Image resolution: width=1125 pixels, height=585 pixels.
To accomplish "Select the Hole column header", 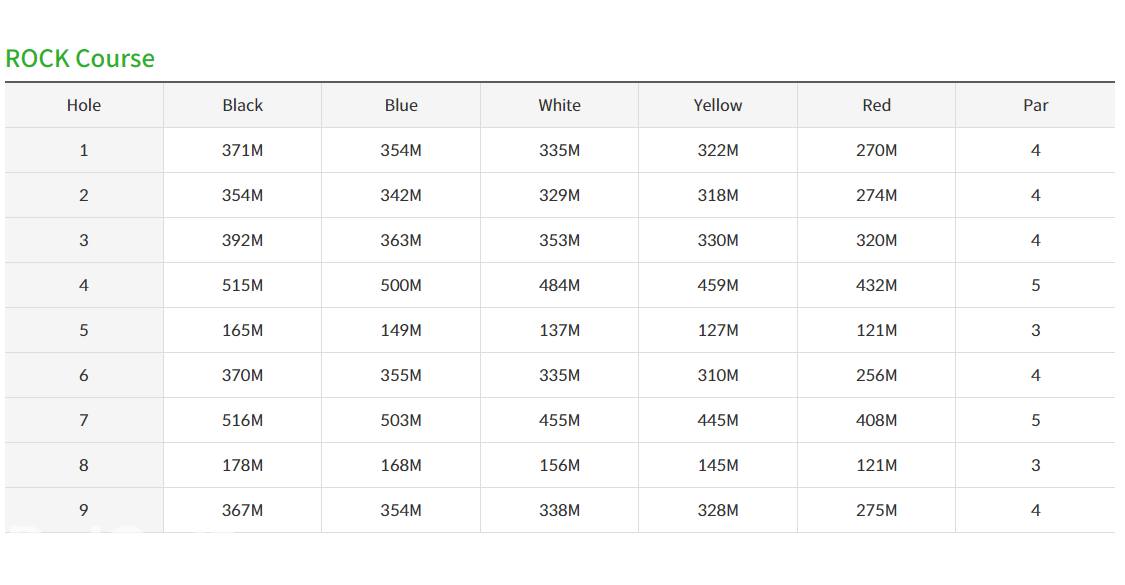I will [84, 105].
